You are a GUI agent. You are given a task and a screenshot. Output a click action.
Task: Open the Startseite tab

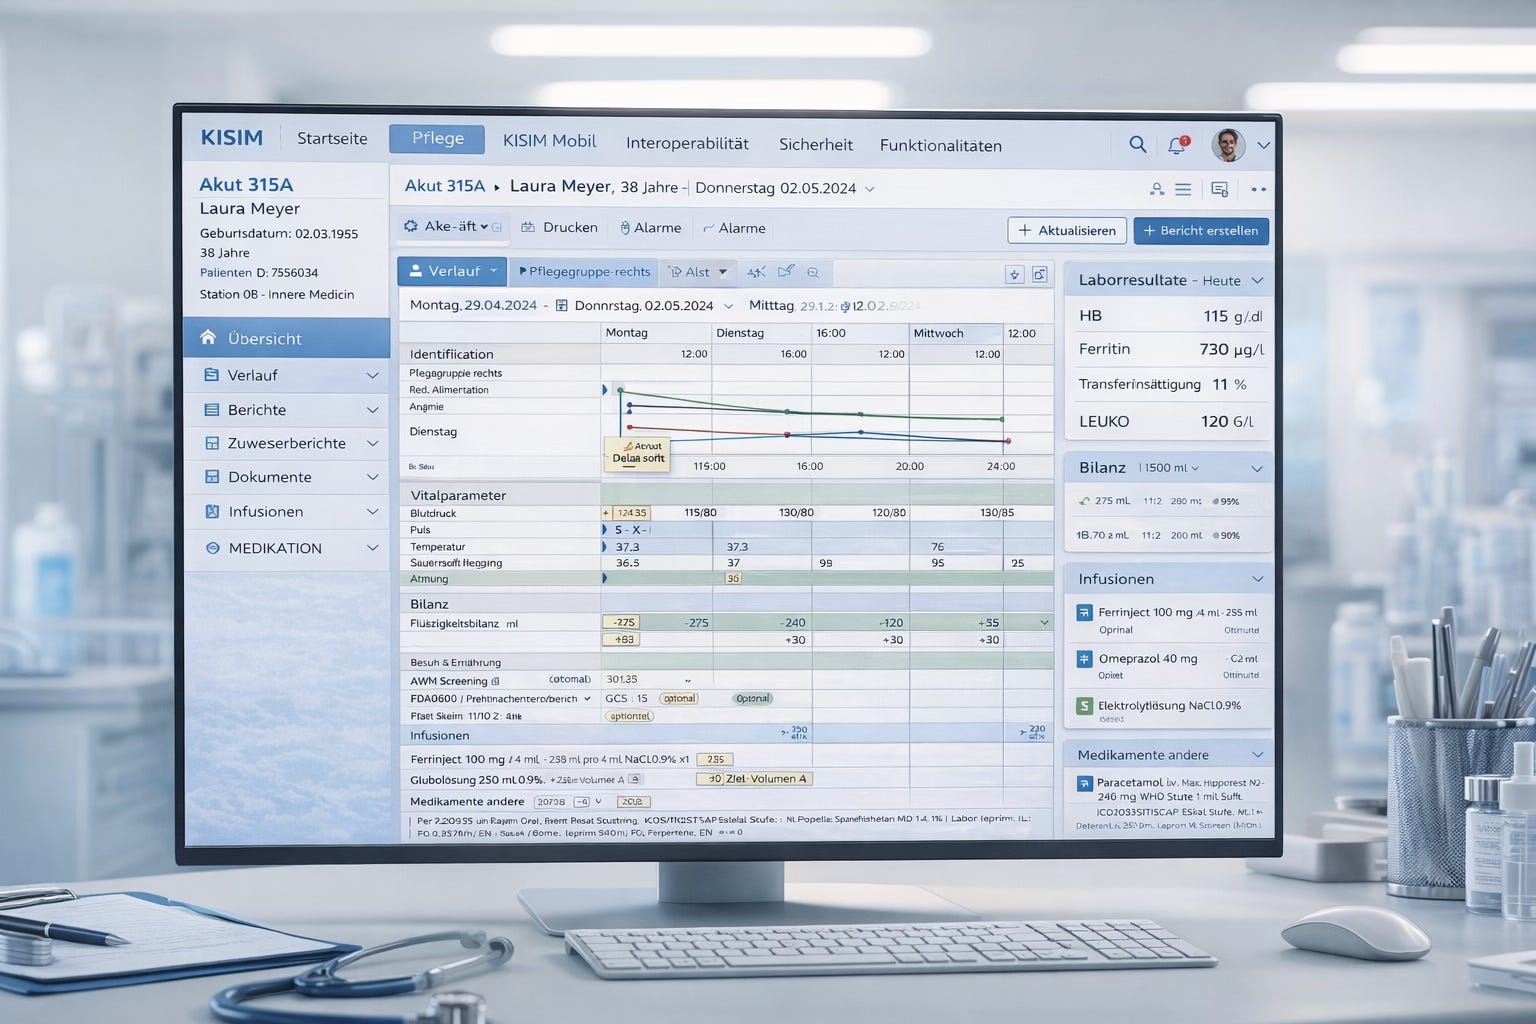[x=332, y=138]
